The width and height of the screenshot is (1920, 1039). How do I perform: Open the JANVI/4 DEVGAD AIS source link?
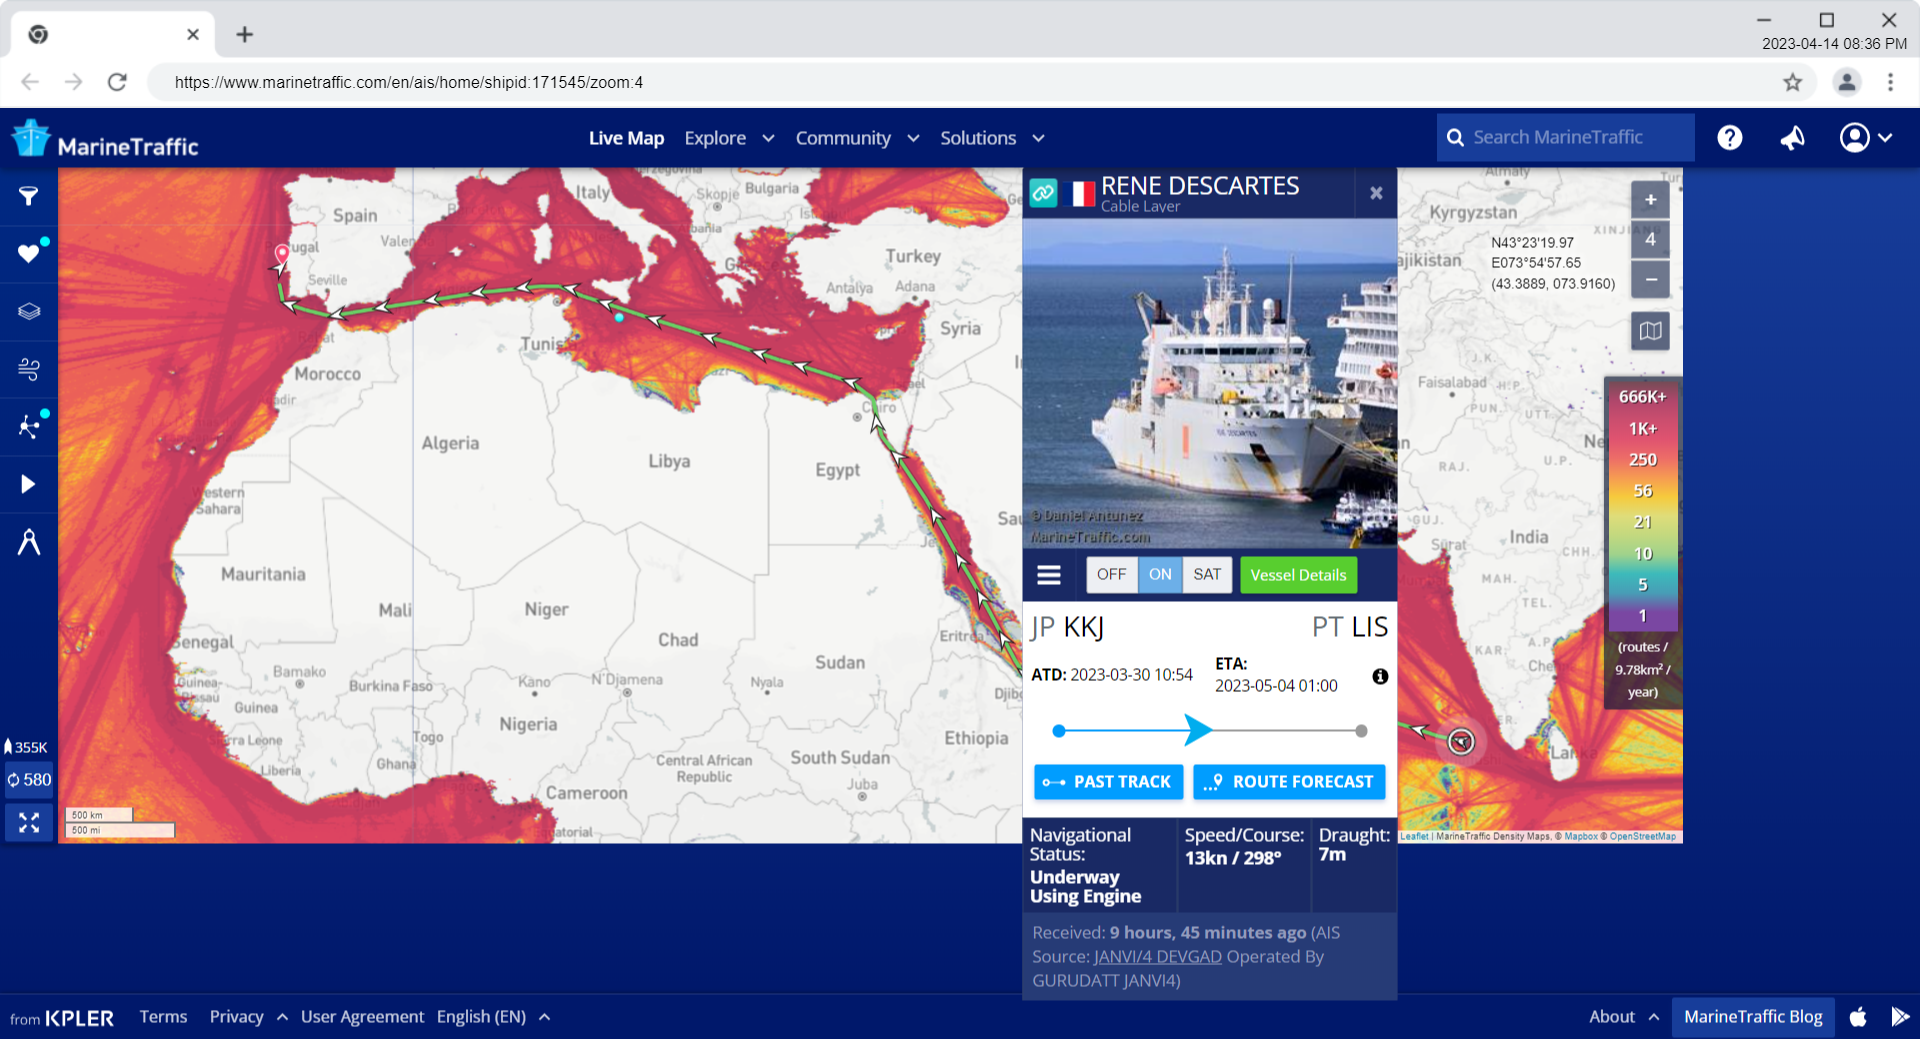[1157, 957]
